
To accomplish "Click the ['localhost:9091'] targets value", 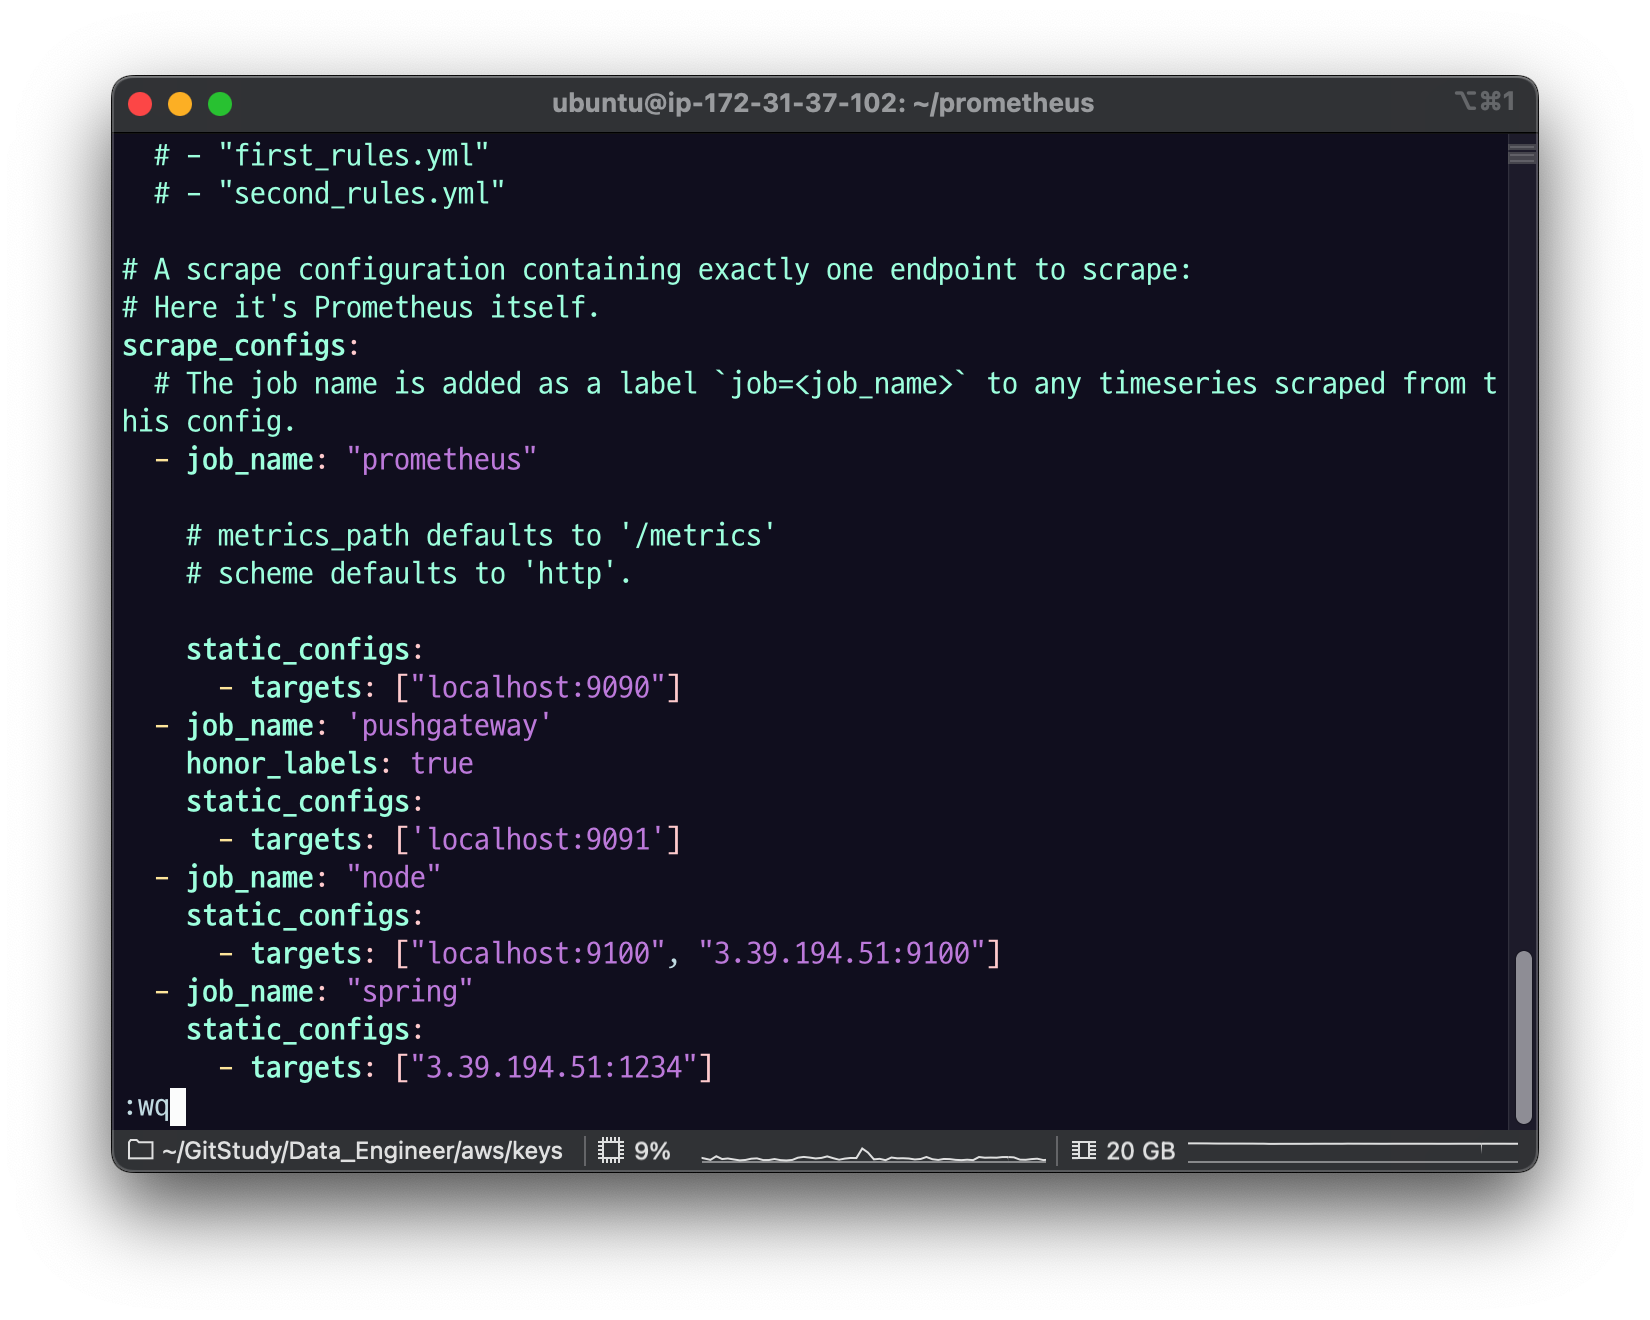I will click(x=538, y=840).
